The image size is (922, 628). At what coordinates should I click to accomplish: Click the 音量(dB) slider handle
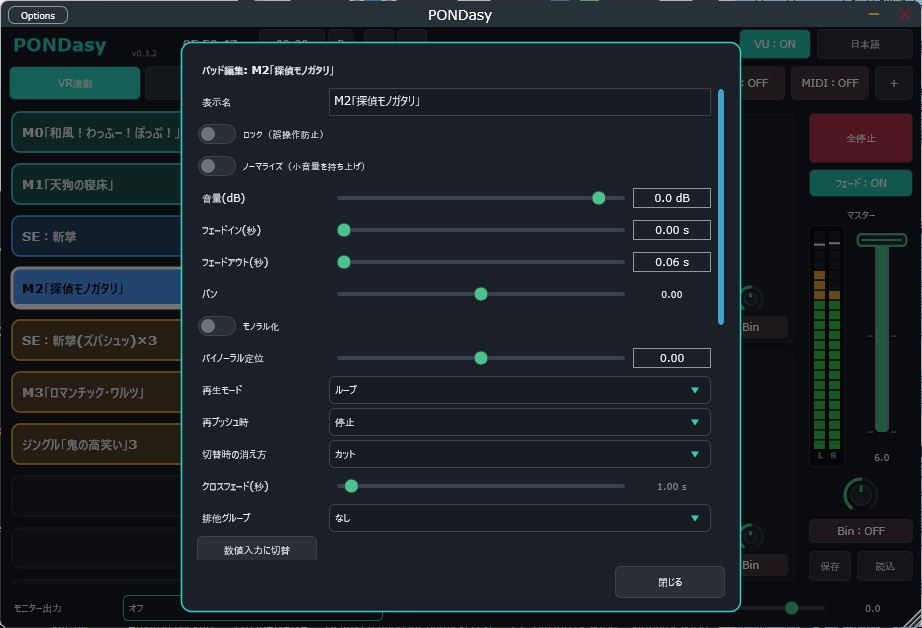point(599,198)
